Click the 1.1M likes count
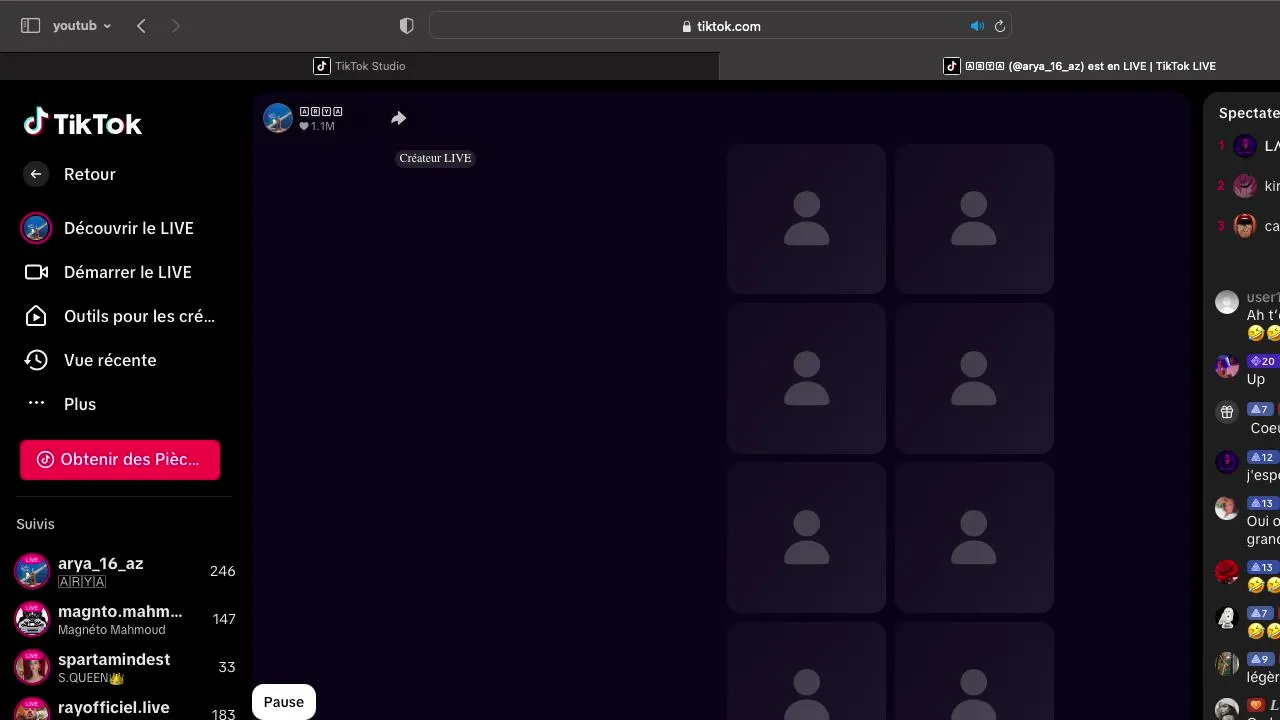Image resolution: width=1280 pixels, height=720 pixels. 317,126
